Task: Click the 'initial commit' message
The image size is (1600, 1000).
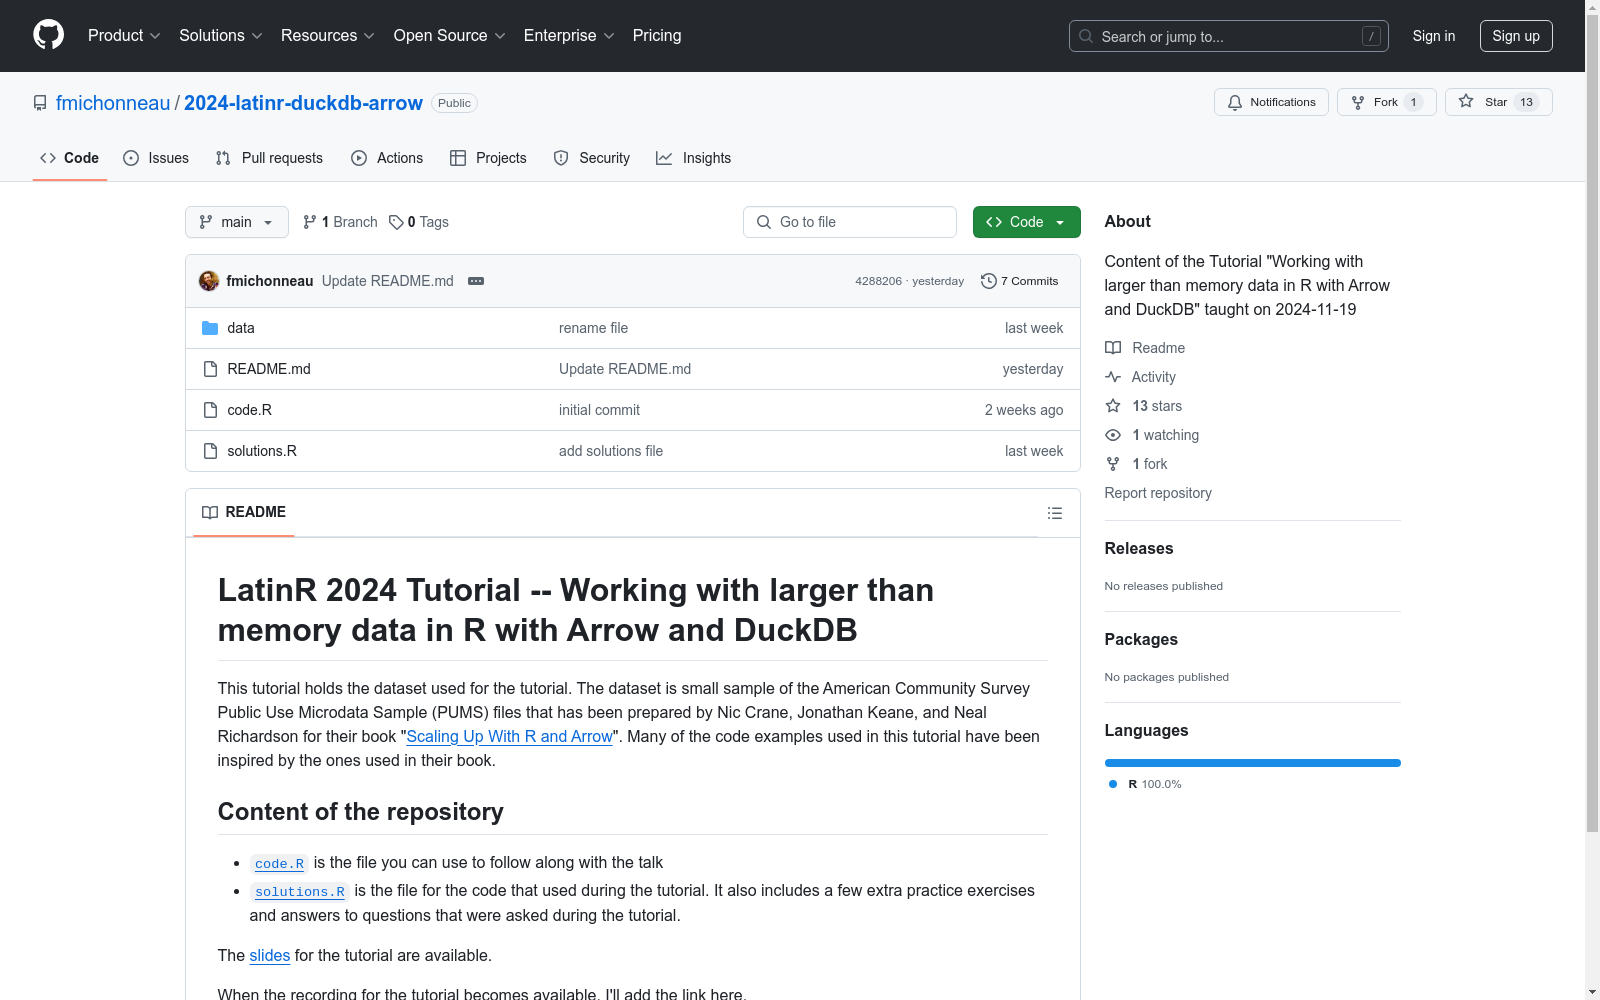Action: click(x=600, y=410)
